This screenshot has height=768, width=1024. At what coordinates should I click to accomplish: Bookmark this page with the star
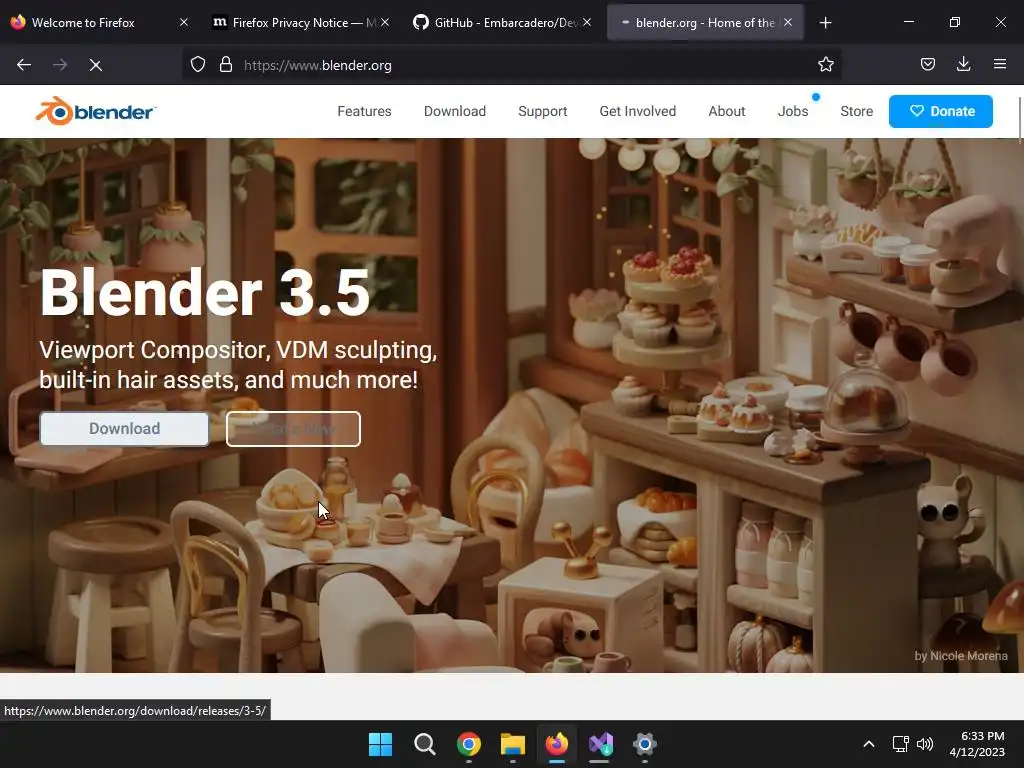tap(825, 65)
